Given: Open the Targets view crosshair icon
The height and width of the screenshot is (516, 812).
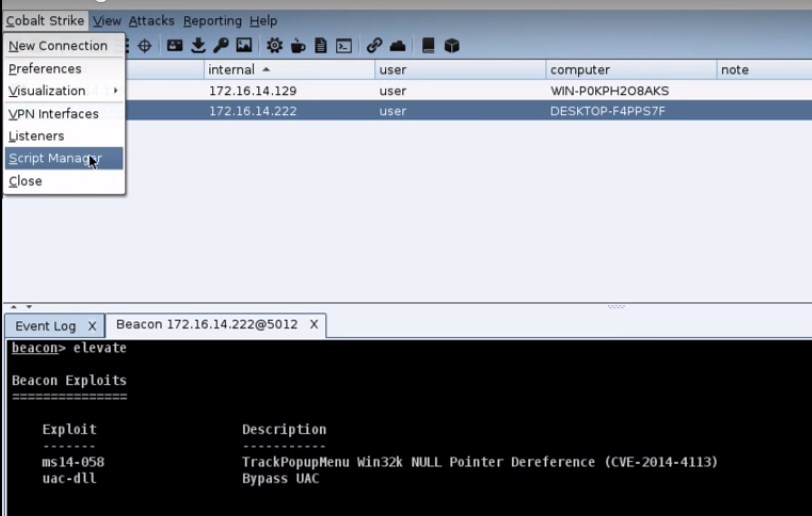Looking at the screenshot, I should pyautogui.click(x=144, y=46).
